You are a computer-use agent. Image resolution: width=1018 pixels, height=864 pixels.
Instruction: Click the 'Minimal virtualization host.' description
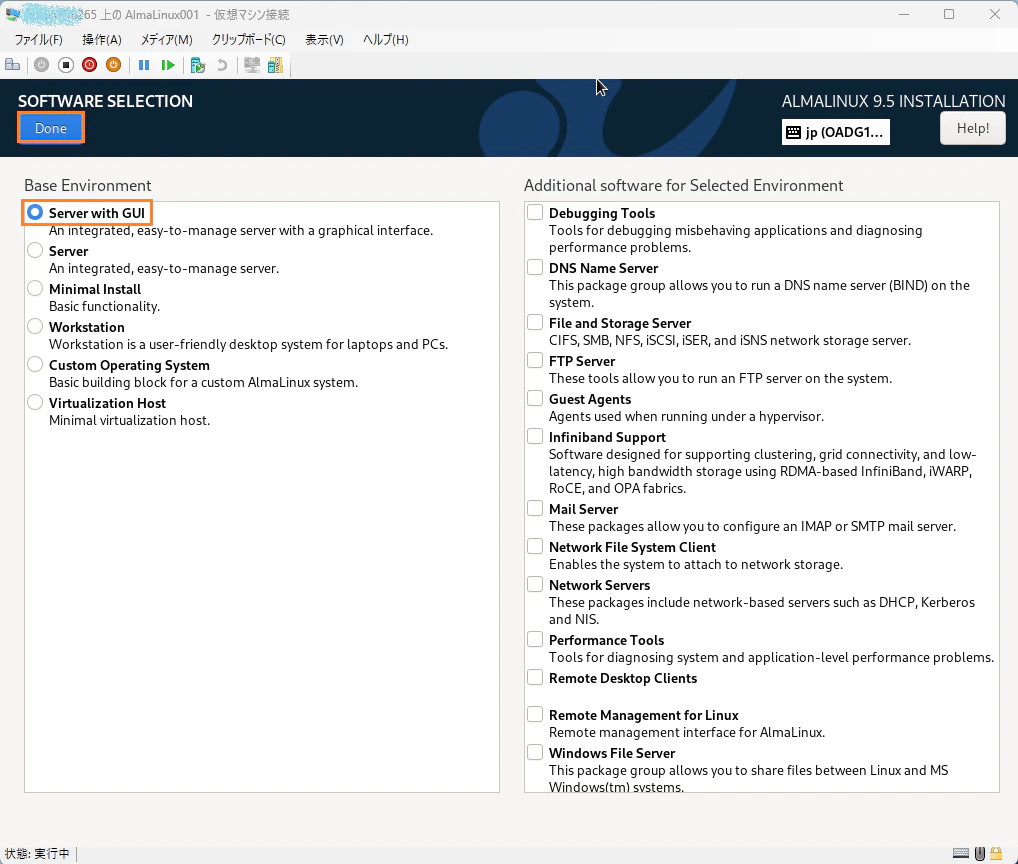[x=130, y=420]
